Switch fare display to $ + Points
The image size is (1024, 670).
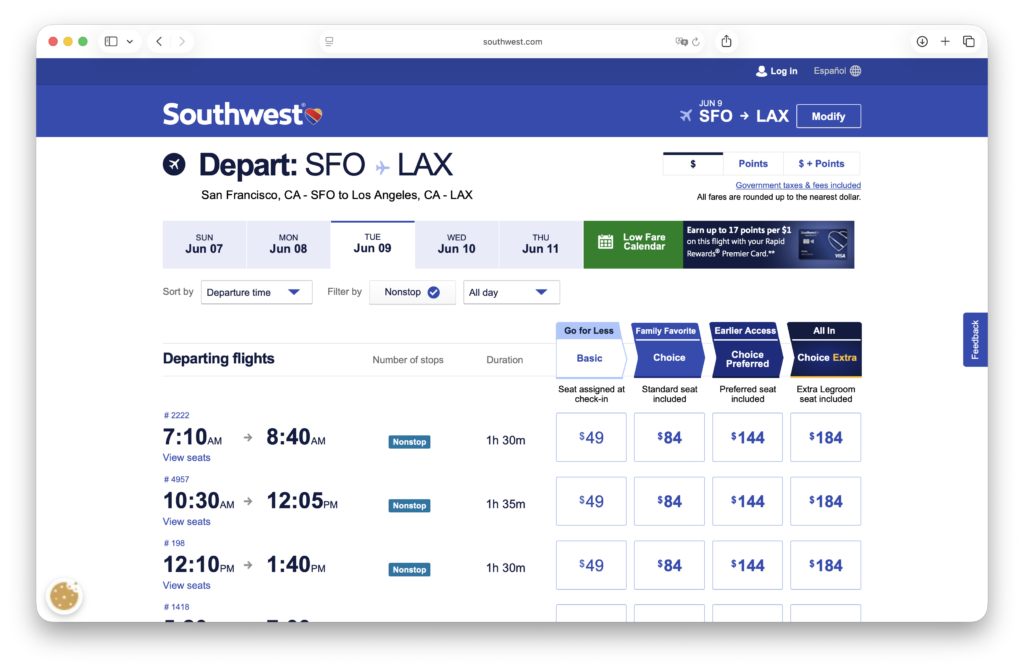pyautogui.click(x=821, y=164)
